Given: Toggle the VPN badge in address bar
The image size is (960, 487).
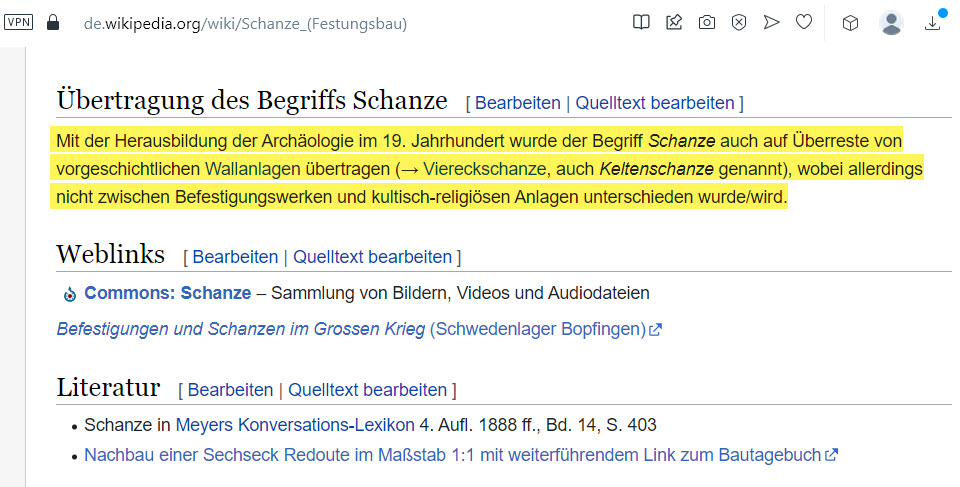Looking at the screenshot, I should pos(19,22).
